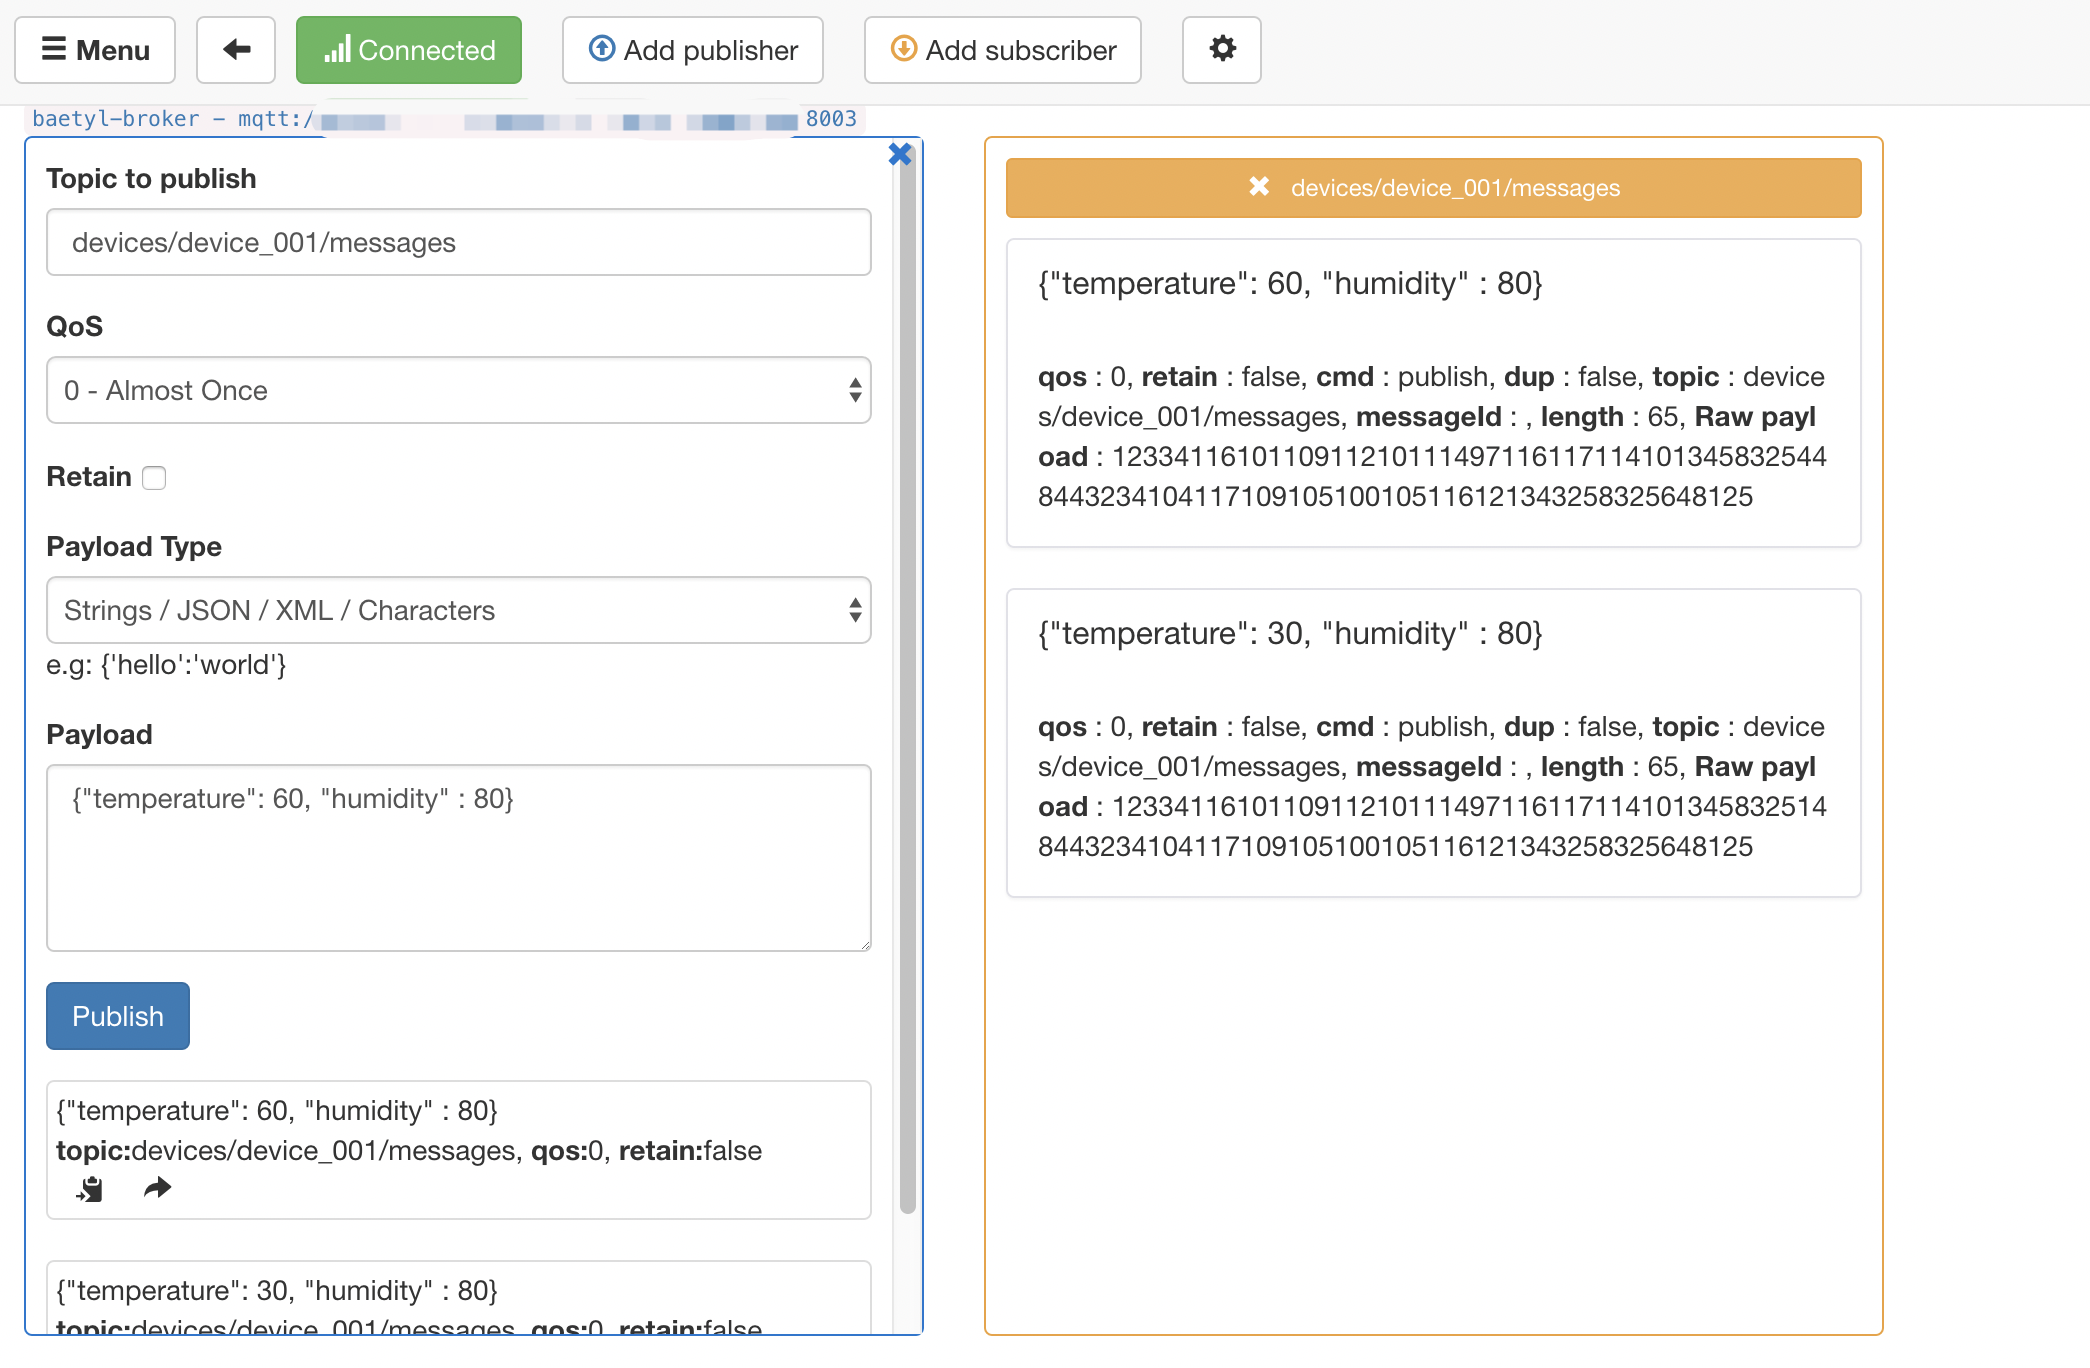Screen dimensions: 2090x1368
Task: Open settings gear icon
Action: point(1222,50)
